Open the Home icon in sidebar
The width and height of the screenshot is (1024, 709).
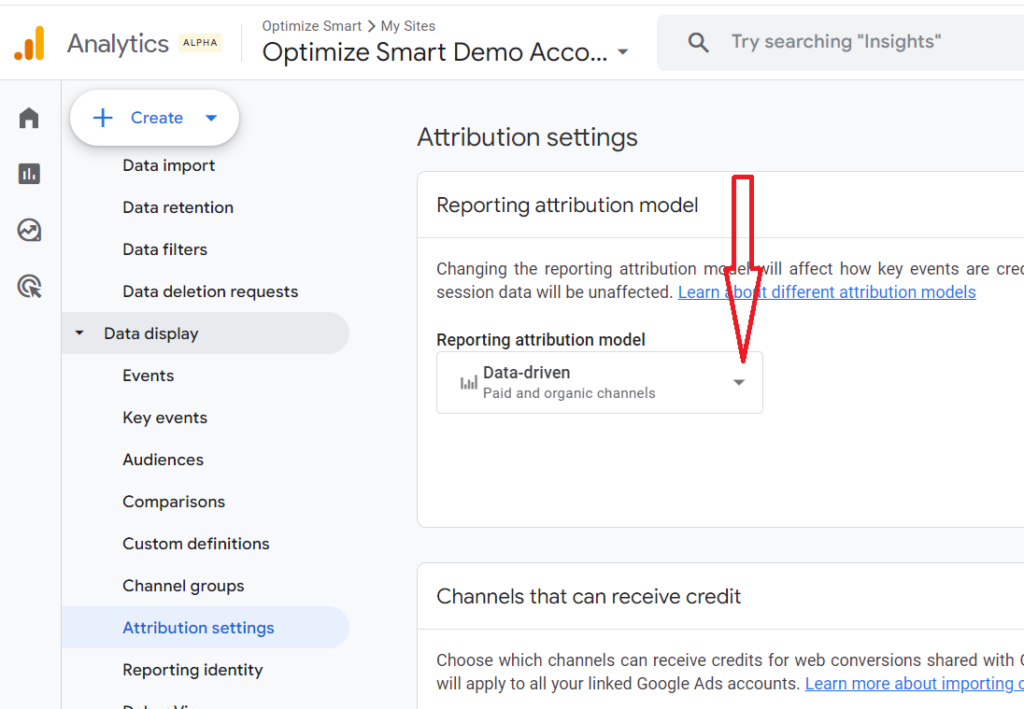(x=29, y=118)
